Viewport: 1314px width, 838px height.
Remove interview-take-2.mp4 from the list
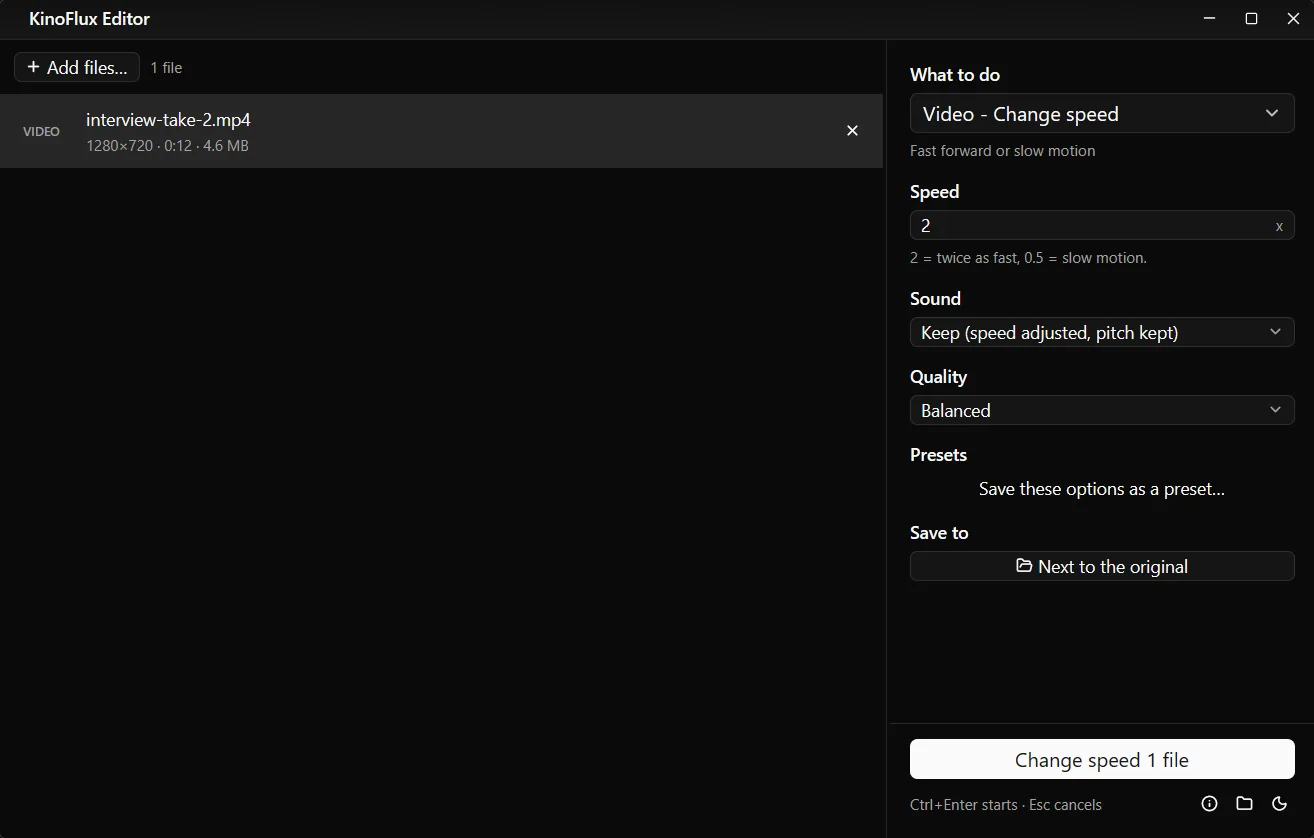coord(852,131)
